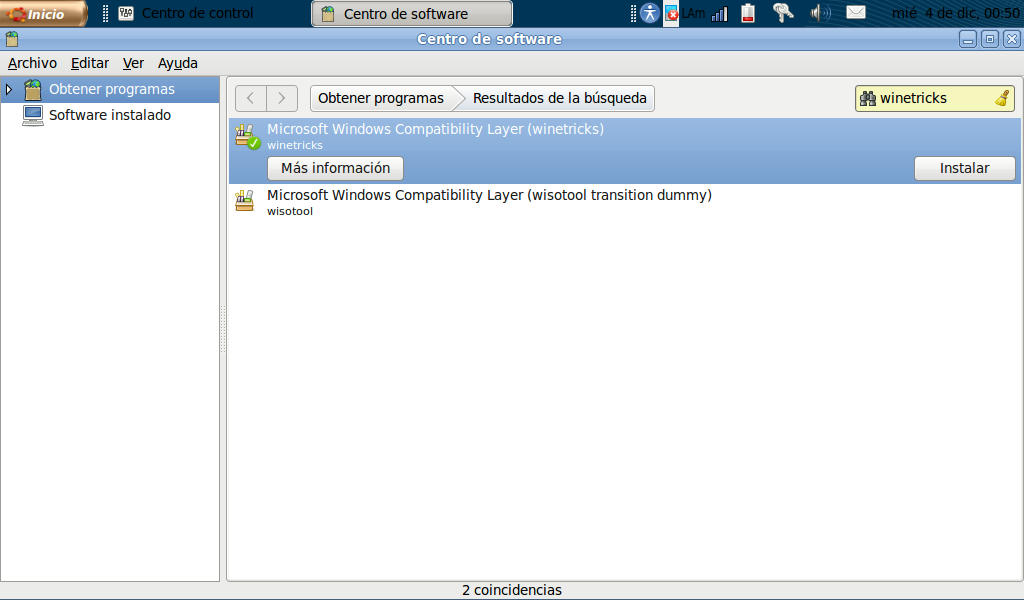Screen dimensions: 1024x600
Task: Click the wisotool package icon
Action: (245, 200)
